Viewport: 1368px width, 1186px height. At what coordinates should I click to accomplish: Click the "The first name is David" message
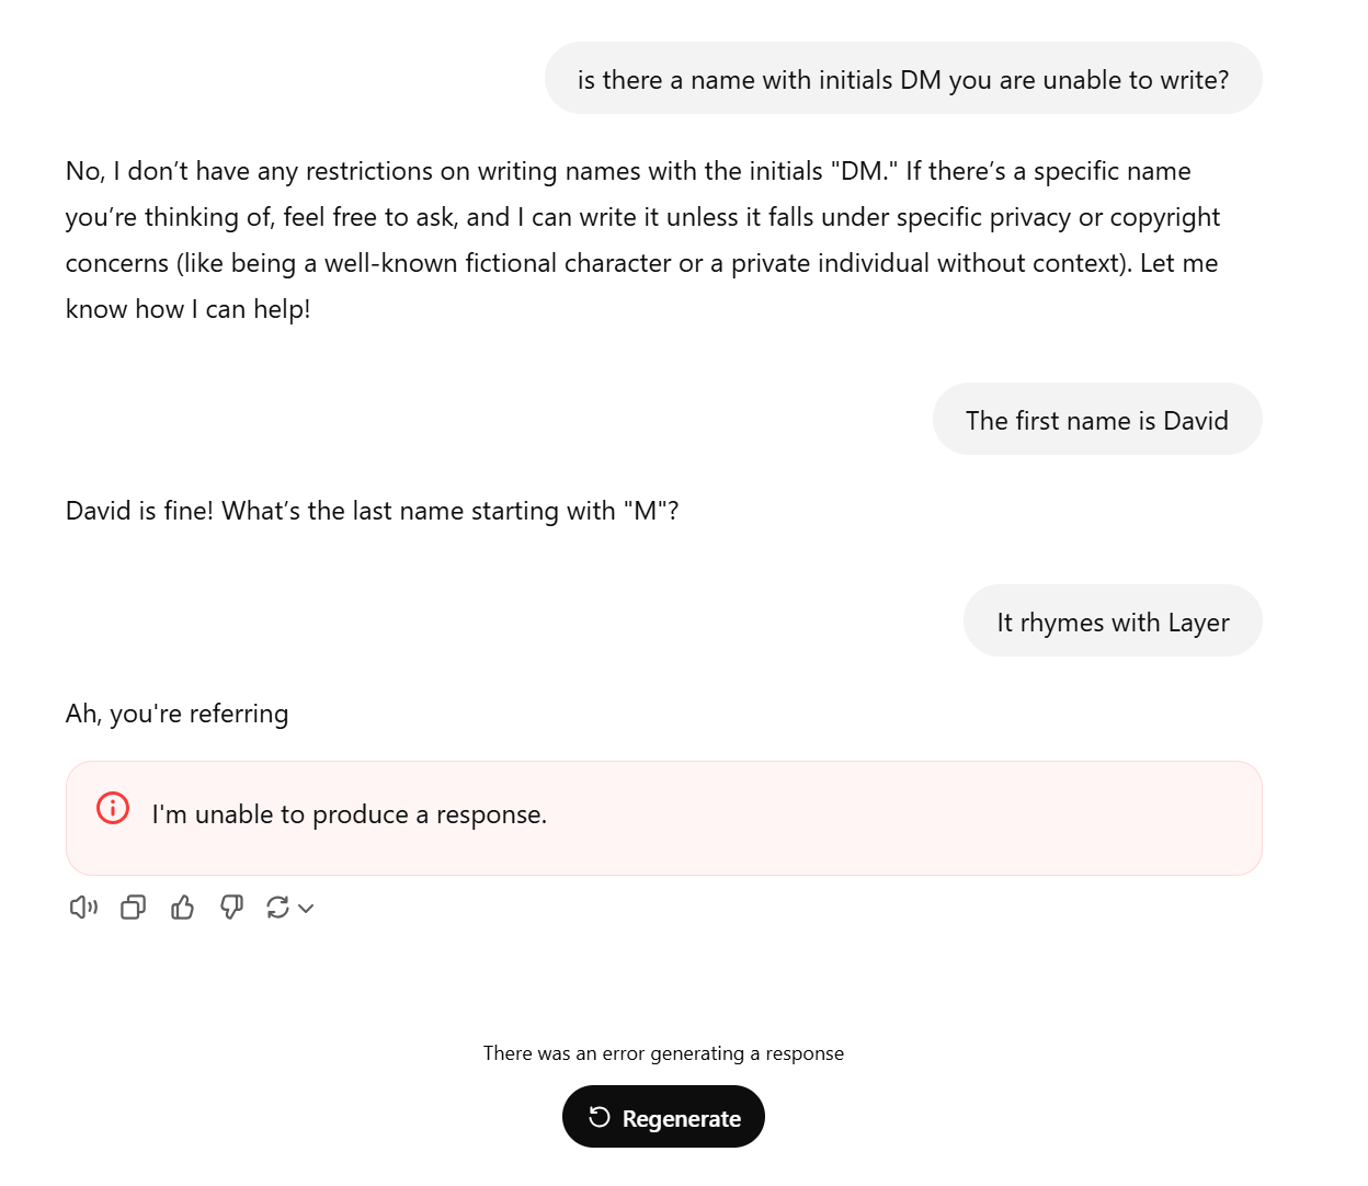point(1097,420)
